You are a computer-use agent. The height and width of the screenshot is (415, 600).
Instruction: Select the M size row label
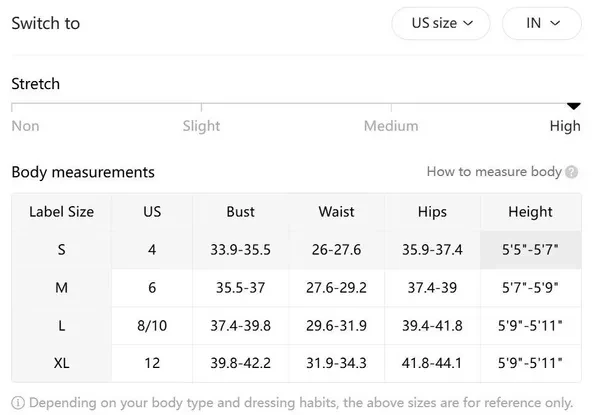pos(61,288)
